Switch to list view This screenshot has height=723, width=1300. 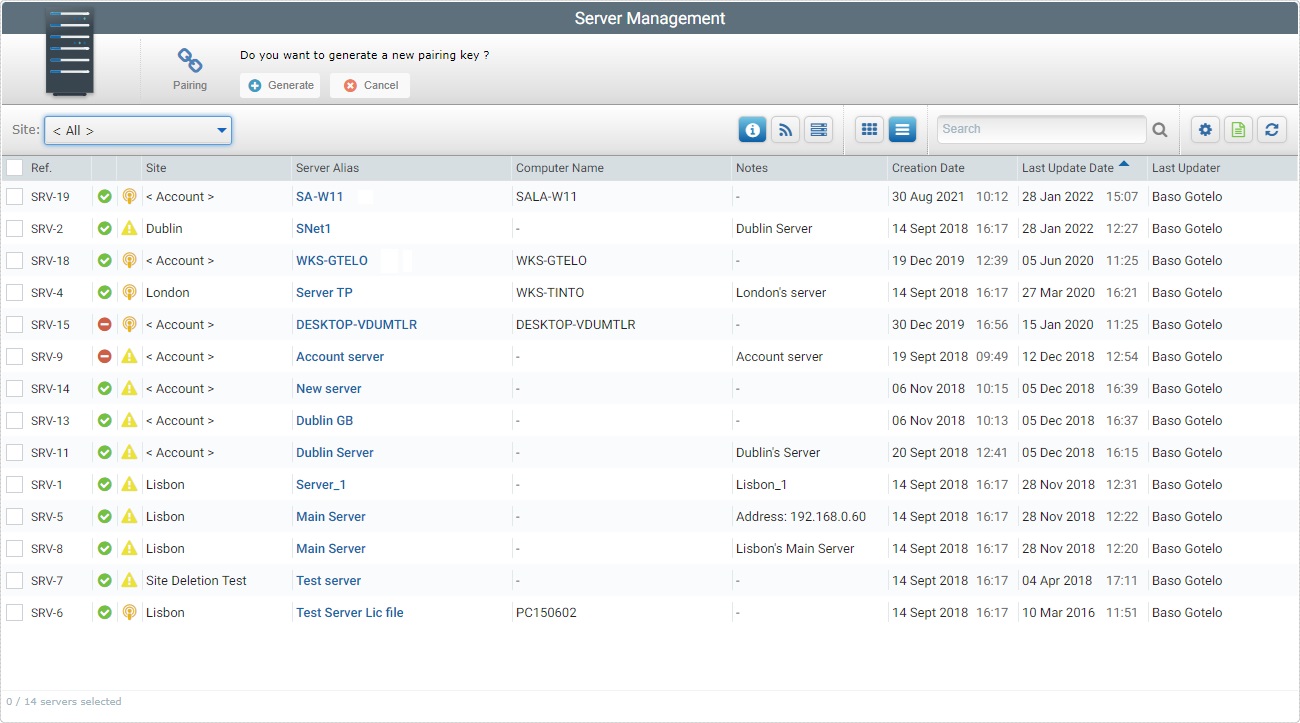pyautogui.click(x=902, y=129)
